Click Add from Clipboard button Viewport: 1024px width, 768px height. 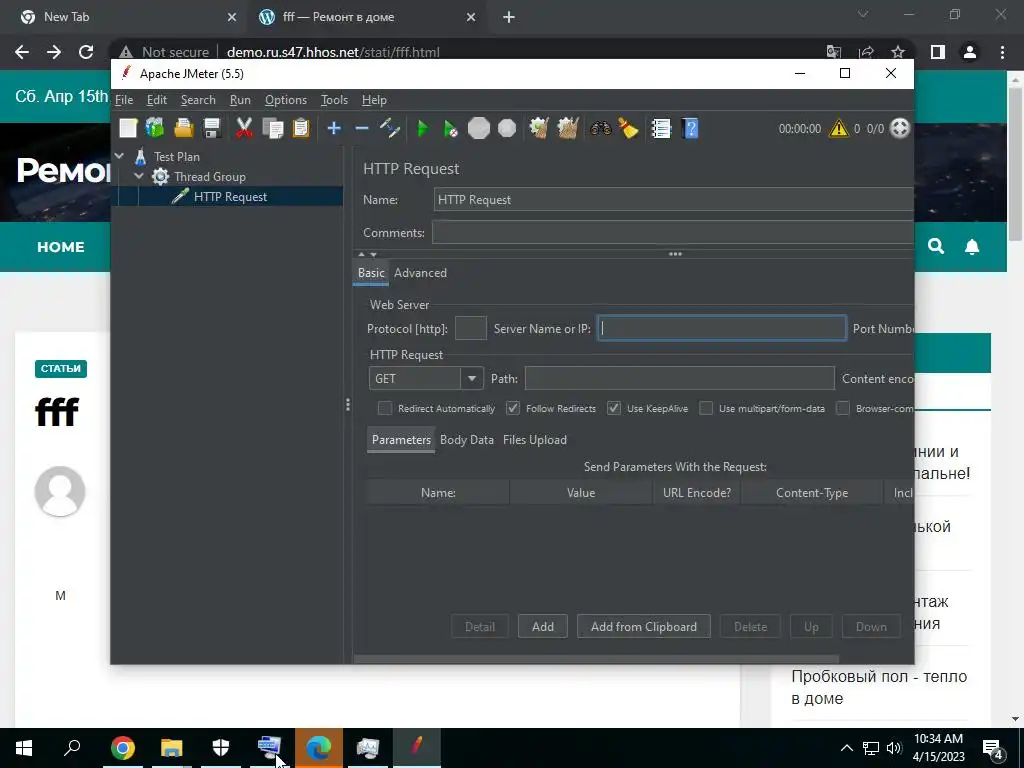click(643, 626)
